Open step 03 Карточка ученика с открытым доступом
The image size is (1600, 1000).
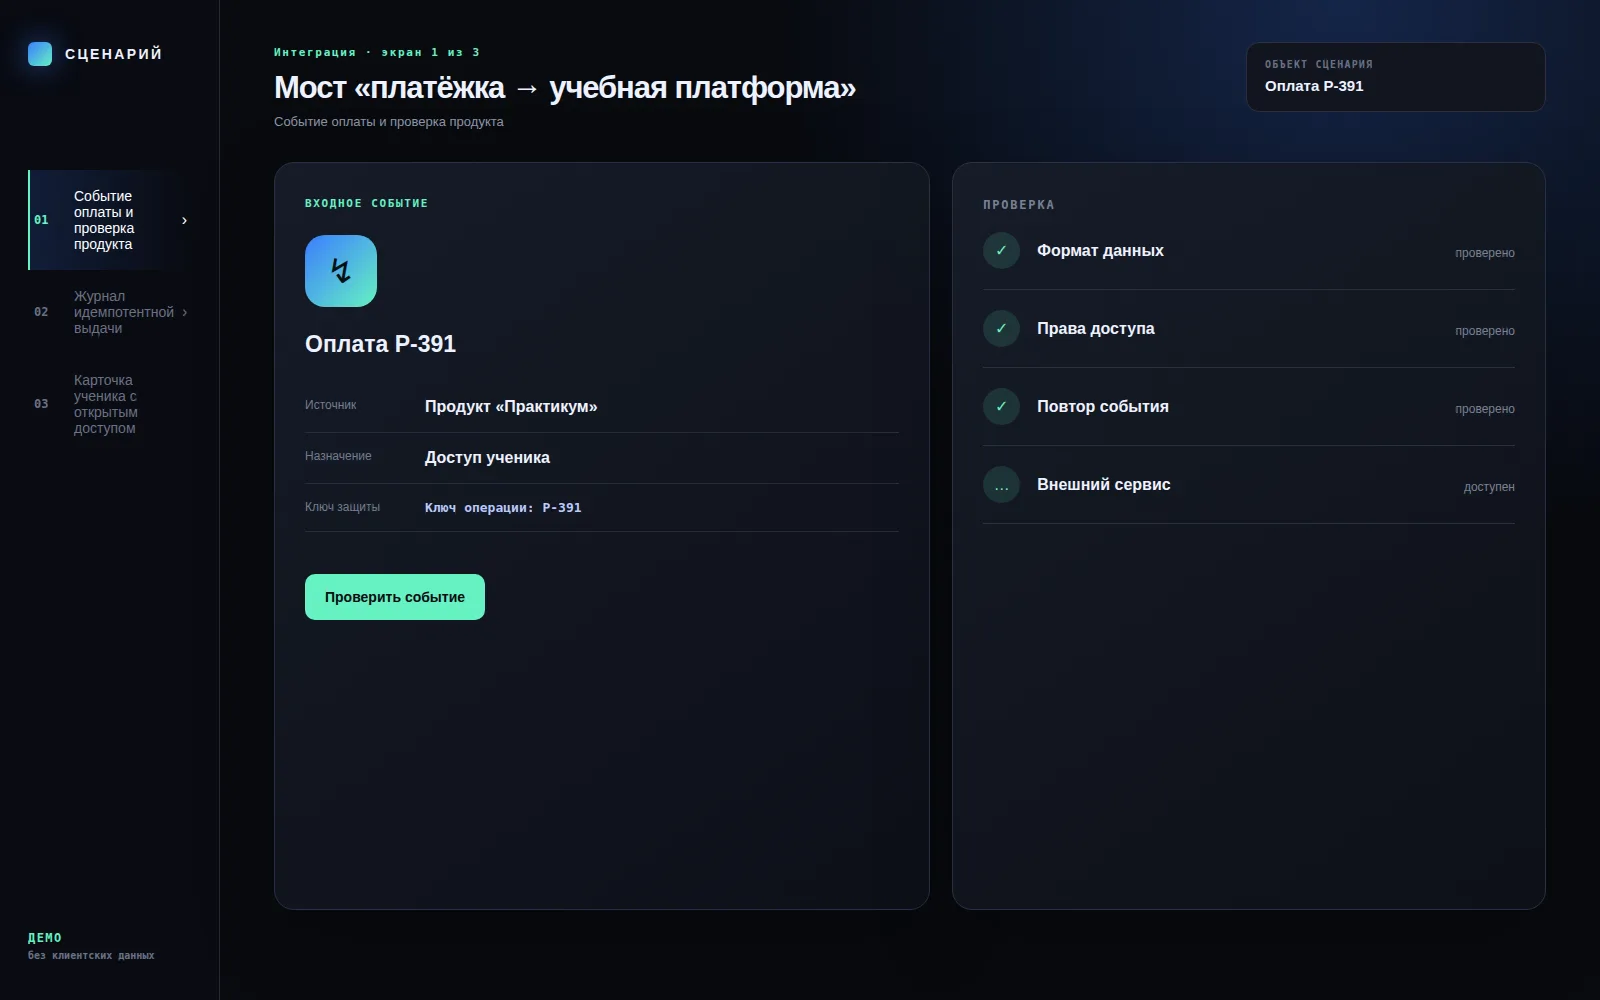coord(110,404)
